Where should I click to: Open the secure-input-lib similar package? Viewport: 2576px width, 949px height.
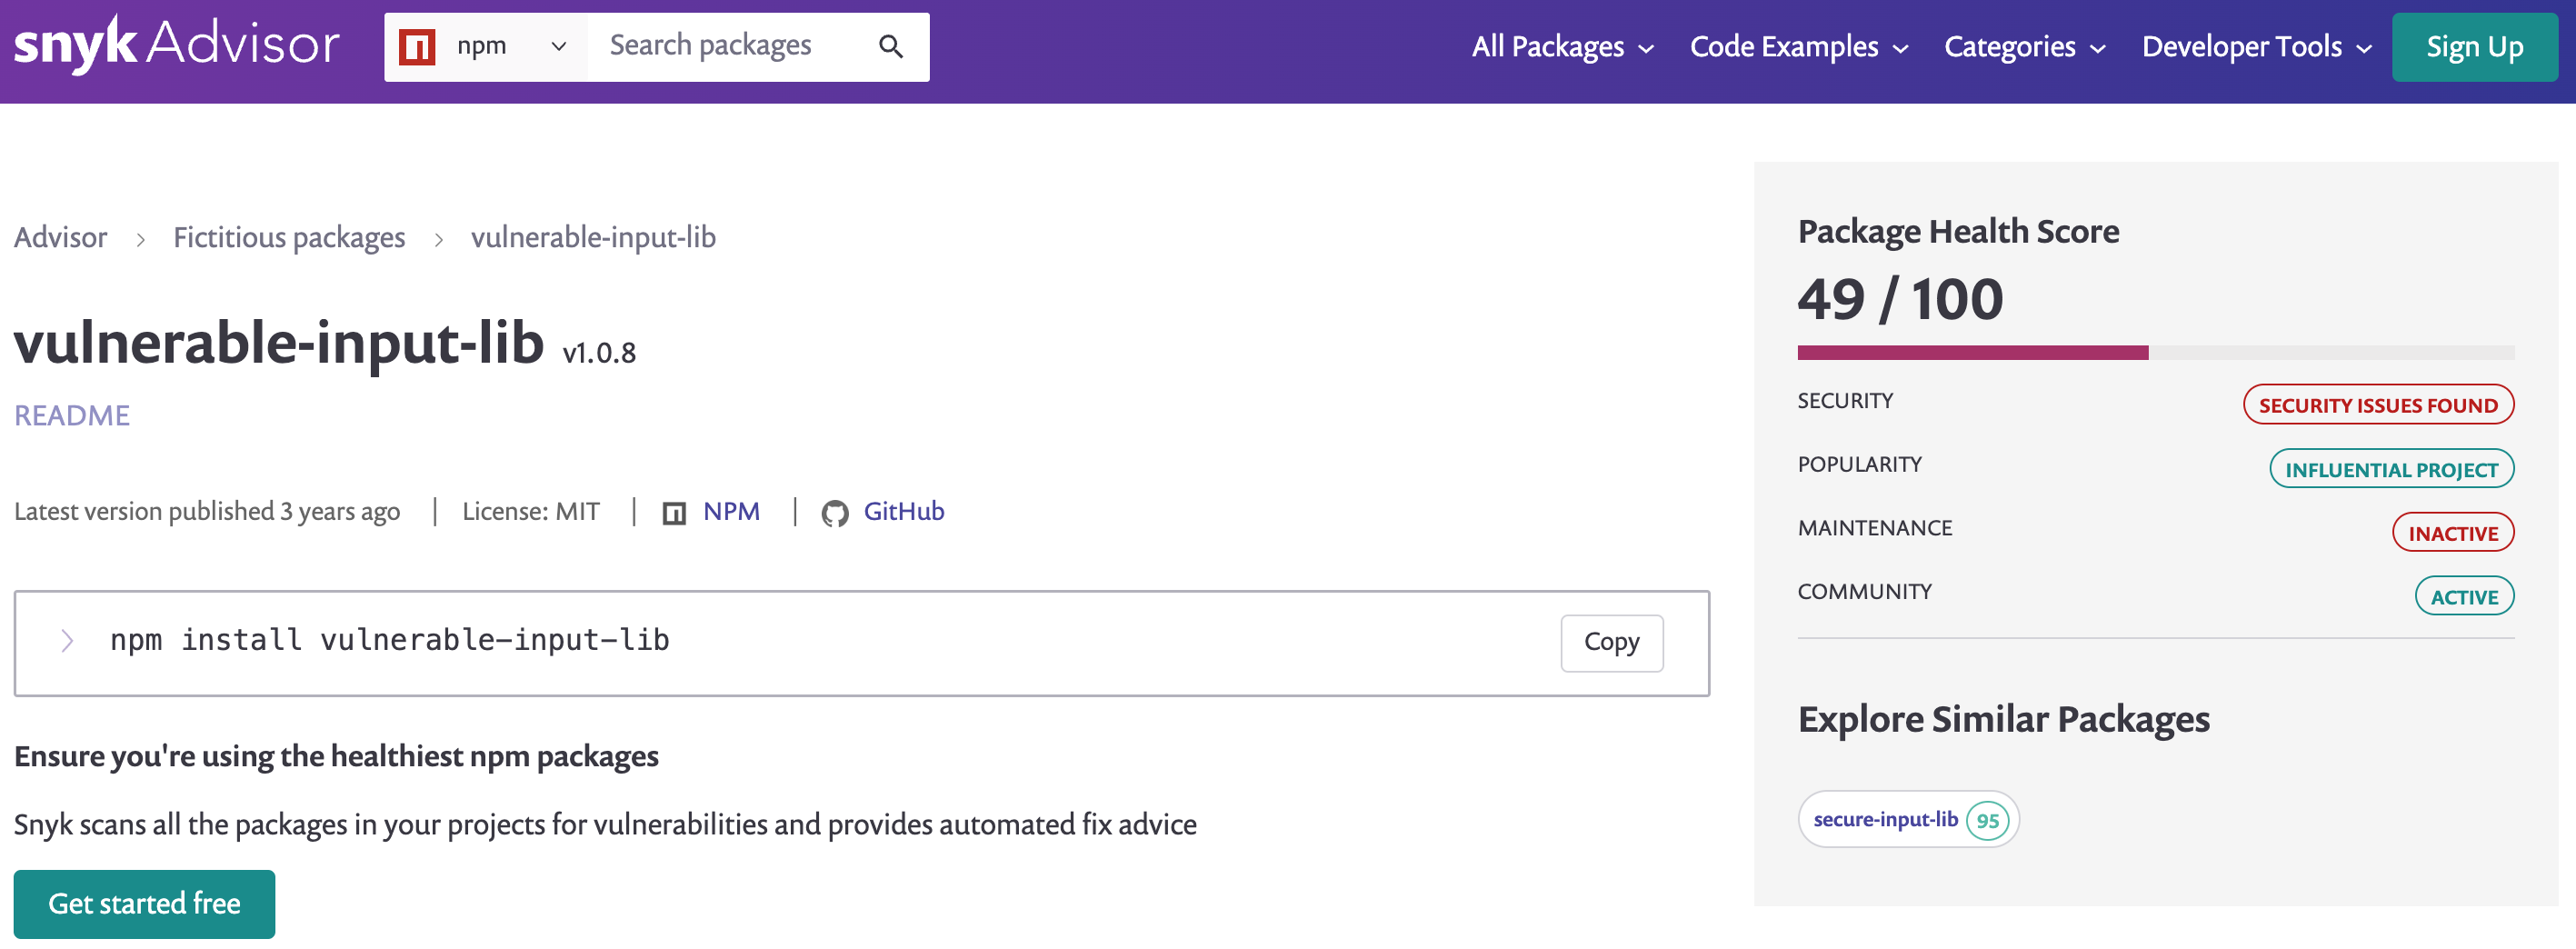coord(1884,819)
